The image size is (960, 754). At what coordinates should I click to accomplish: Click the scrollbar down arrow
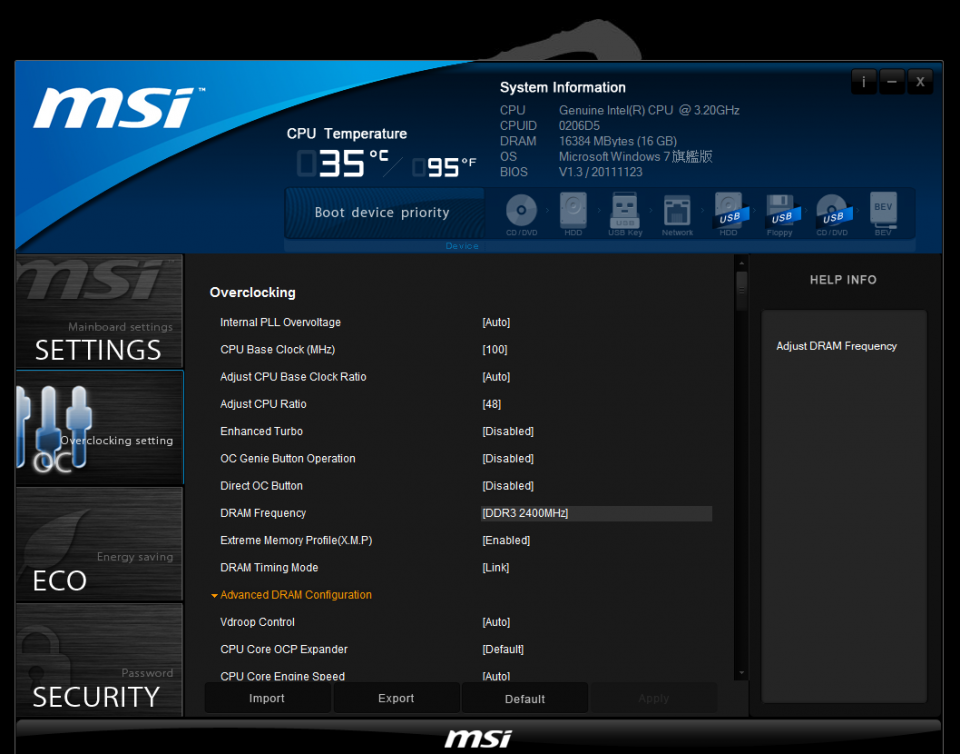(x=741, y=672)
